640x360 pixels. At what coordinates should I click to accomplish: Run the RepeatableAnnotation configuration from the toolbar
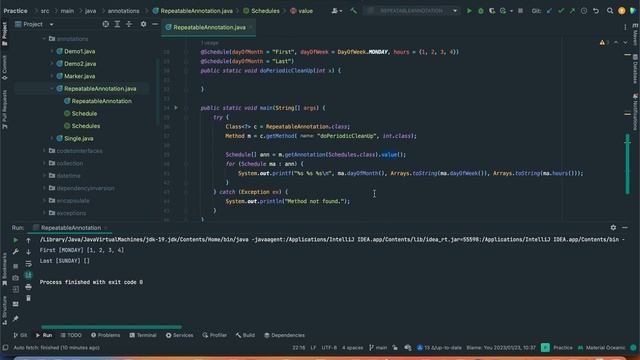tap(469, 11)
